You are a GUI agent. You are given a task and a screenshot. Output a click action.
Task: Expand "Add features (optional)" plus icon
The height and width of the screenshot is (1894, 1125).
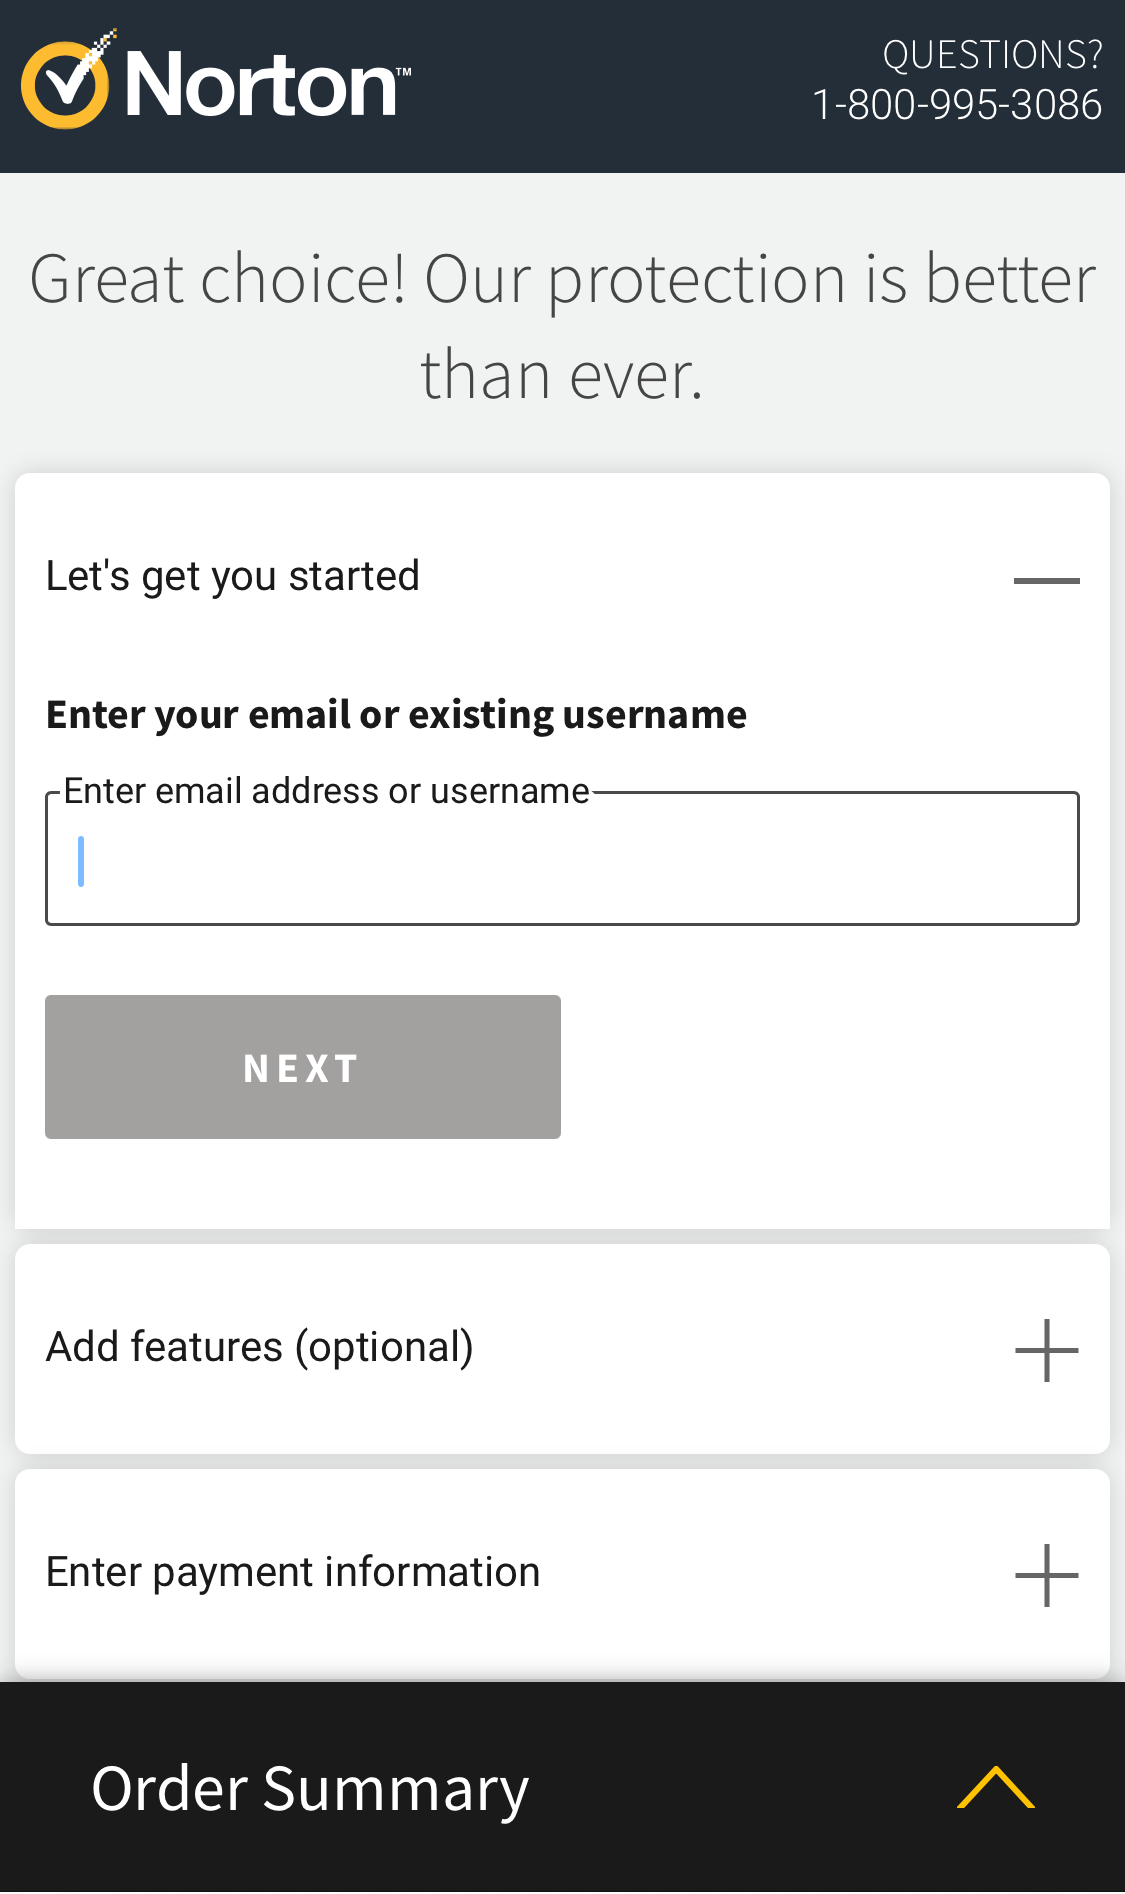click(1046, 1348)
